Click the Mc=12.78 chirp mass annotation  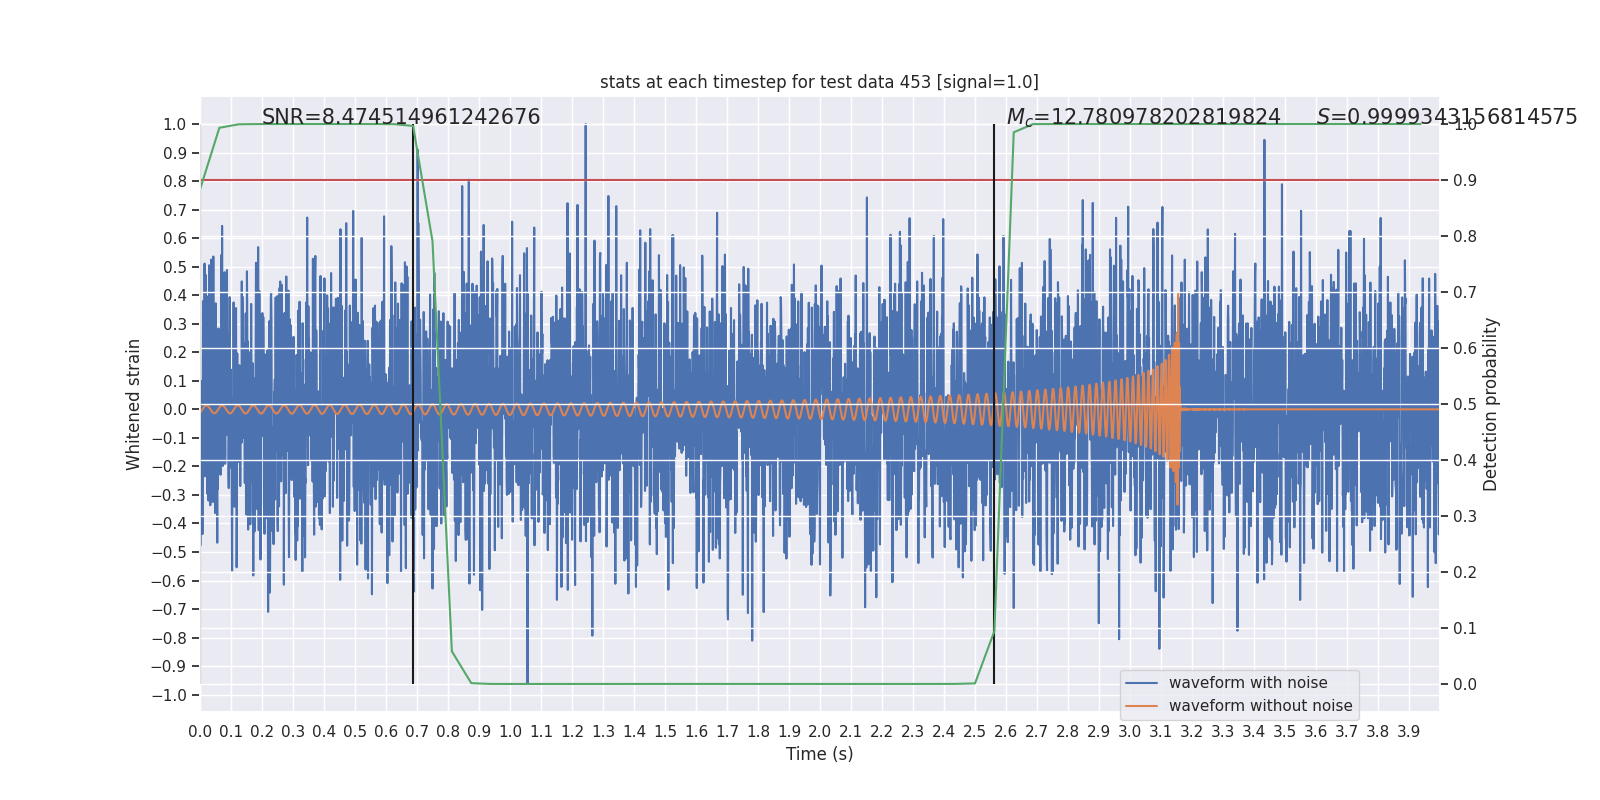(1143, 117)
